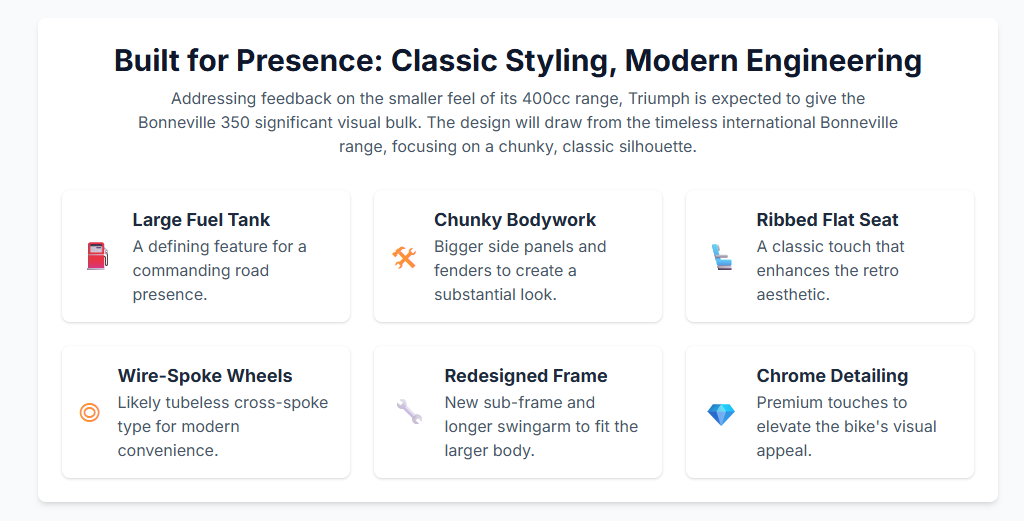Image resolution: width=1024 pixels, height=521 pixels.
Task: Click the 'tubeless cross-spoke type' description
Action: coord(223,426)
